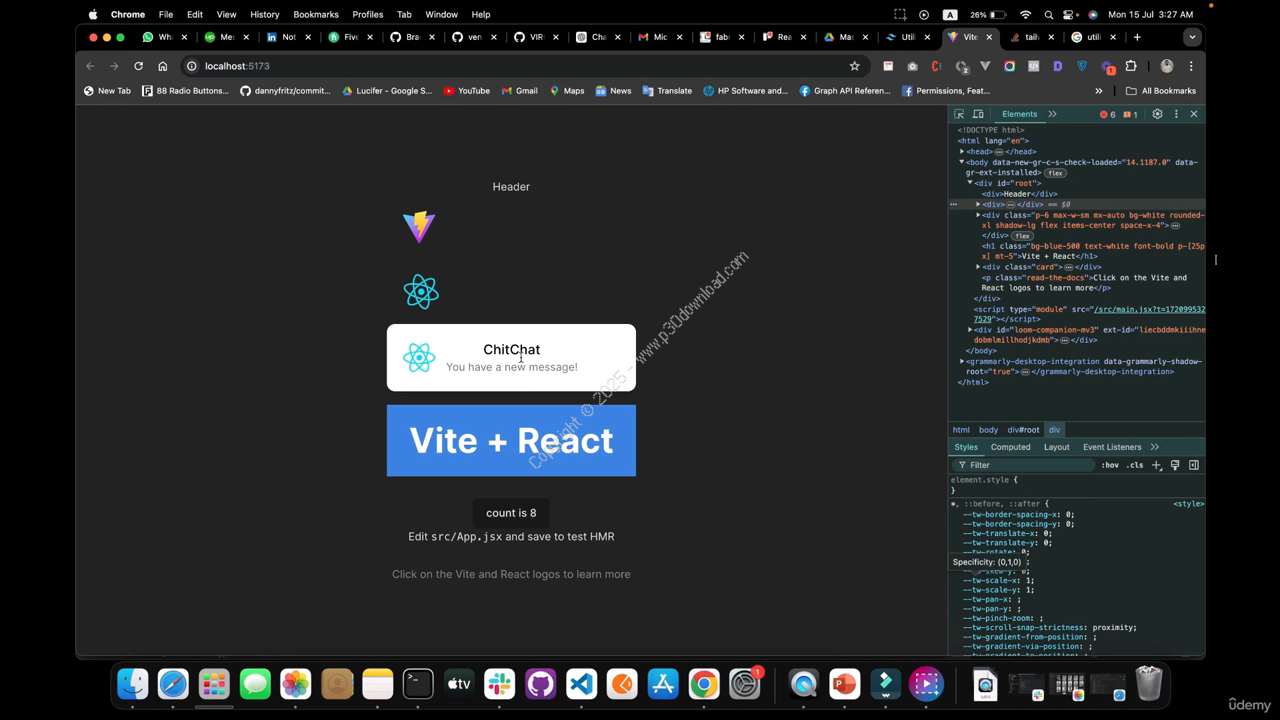
Task: Switch to the Event Listeners tab
Action: coord(1112,447)
